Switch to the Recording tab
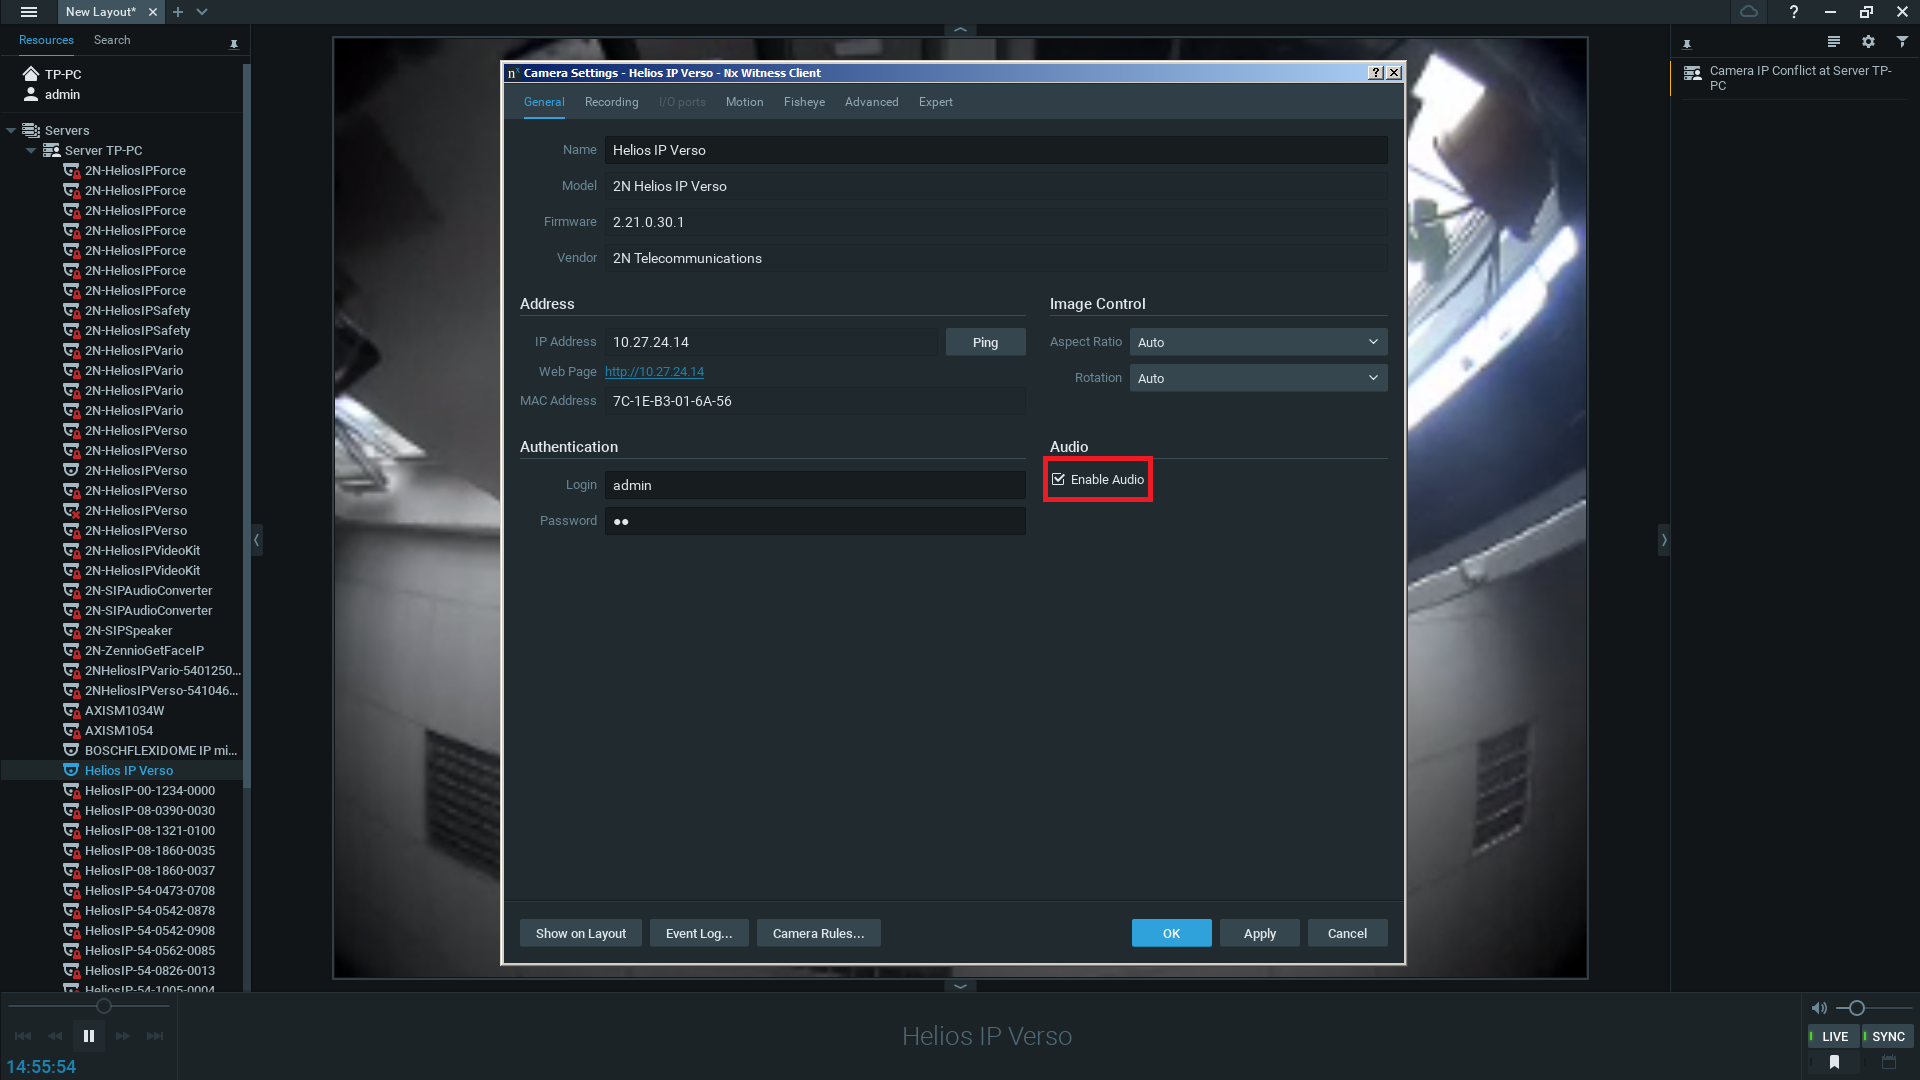The image size is (1920, 1080). [x=611, y=102]
